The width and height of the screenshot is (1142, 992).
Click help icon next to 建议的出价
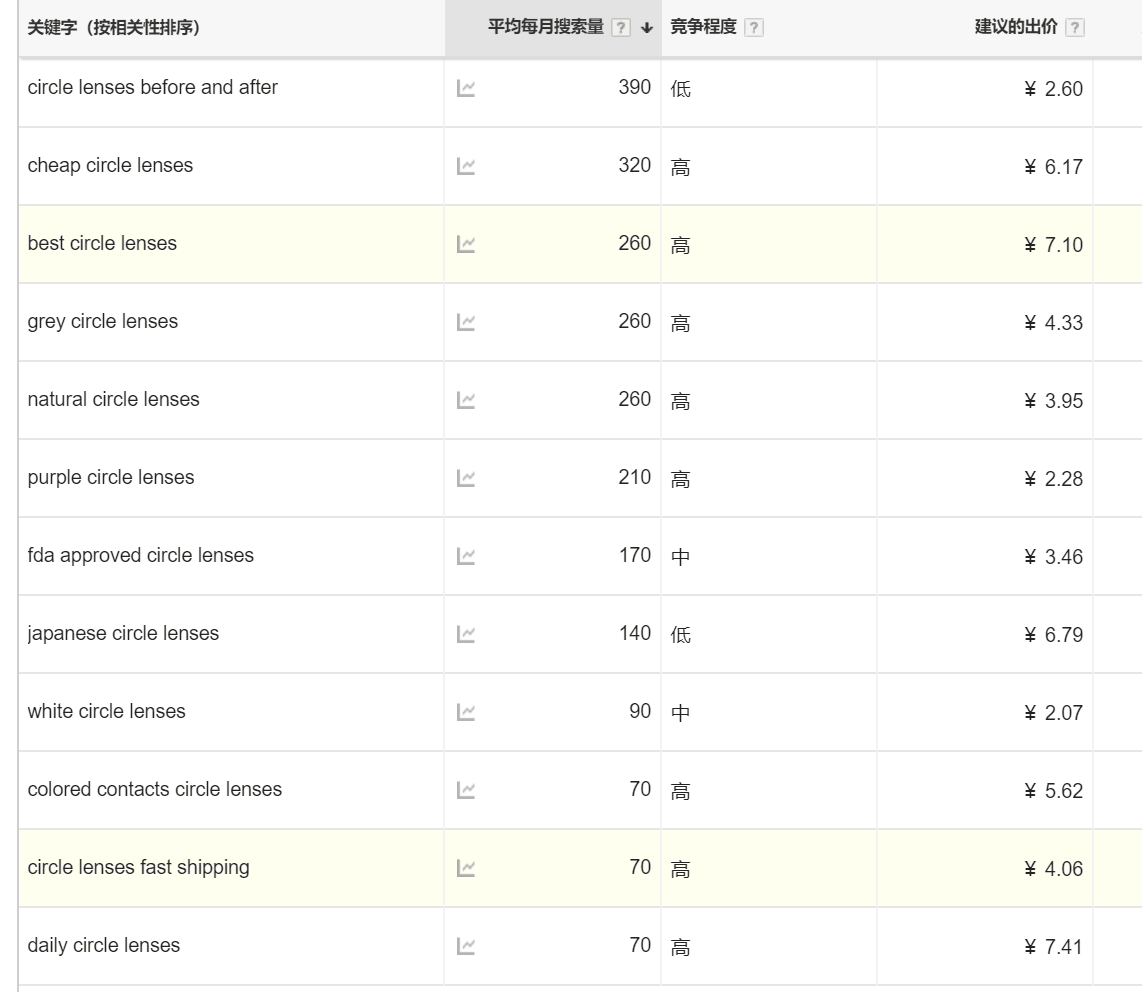[1074, 28]
